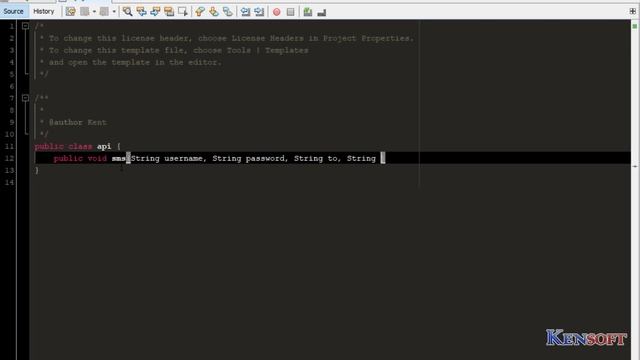Jump to last edit location icon
Screen dimensions: 640x360
pos(71,12)
